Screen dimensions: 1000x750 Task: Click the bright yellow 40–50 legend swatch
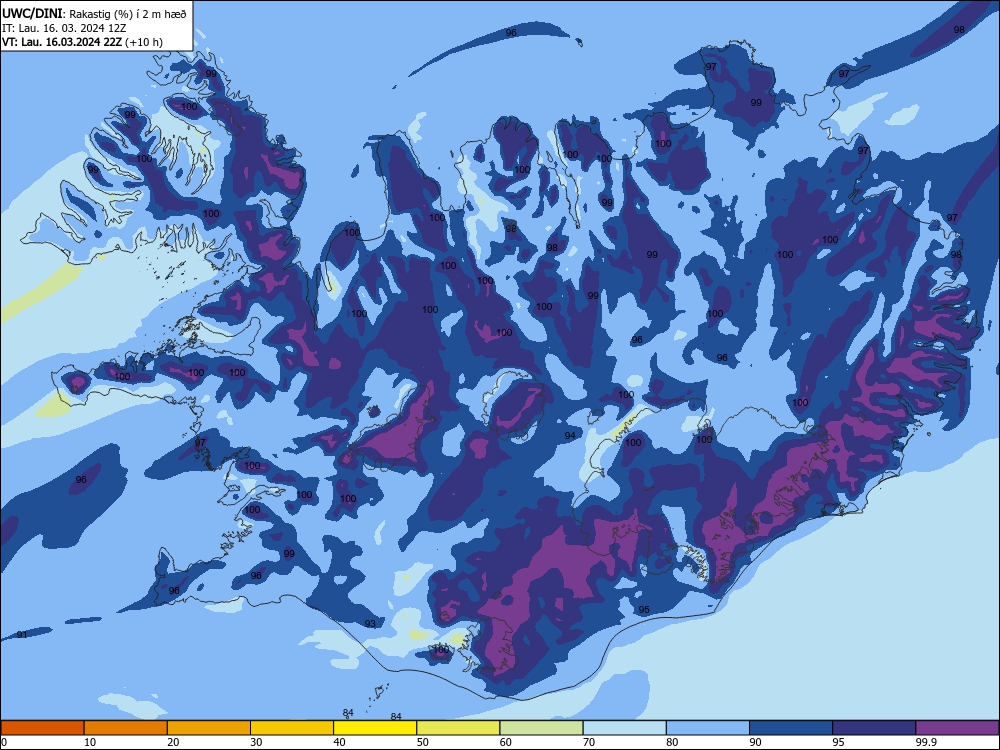click(x=375, y=728)
